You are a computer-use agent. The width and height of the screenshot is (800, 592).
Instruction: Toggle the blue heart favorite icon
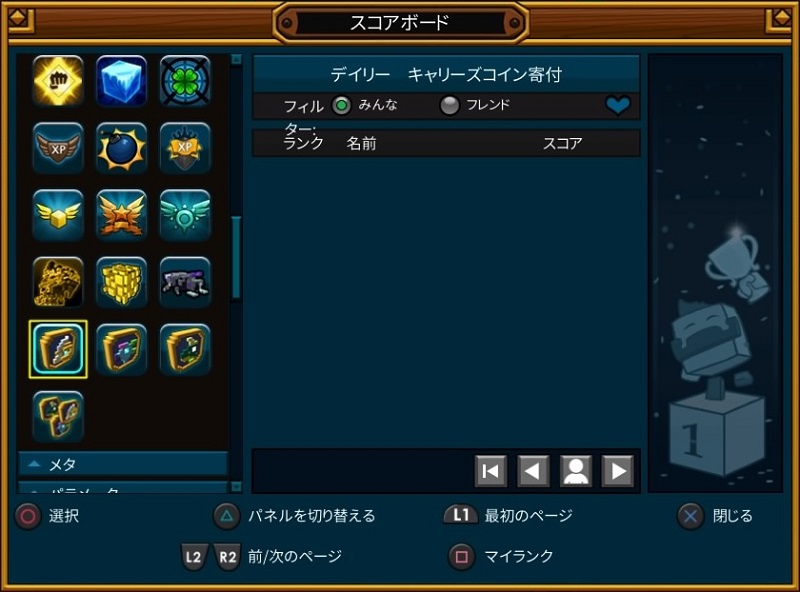618,106
